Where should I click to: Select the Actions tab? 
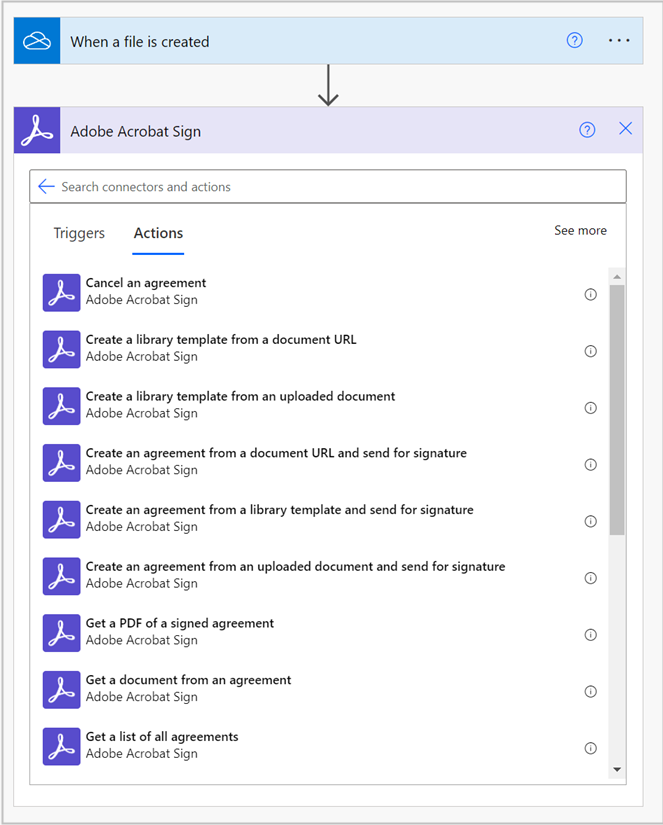pos(158,233)
